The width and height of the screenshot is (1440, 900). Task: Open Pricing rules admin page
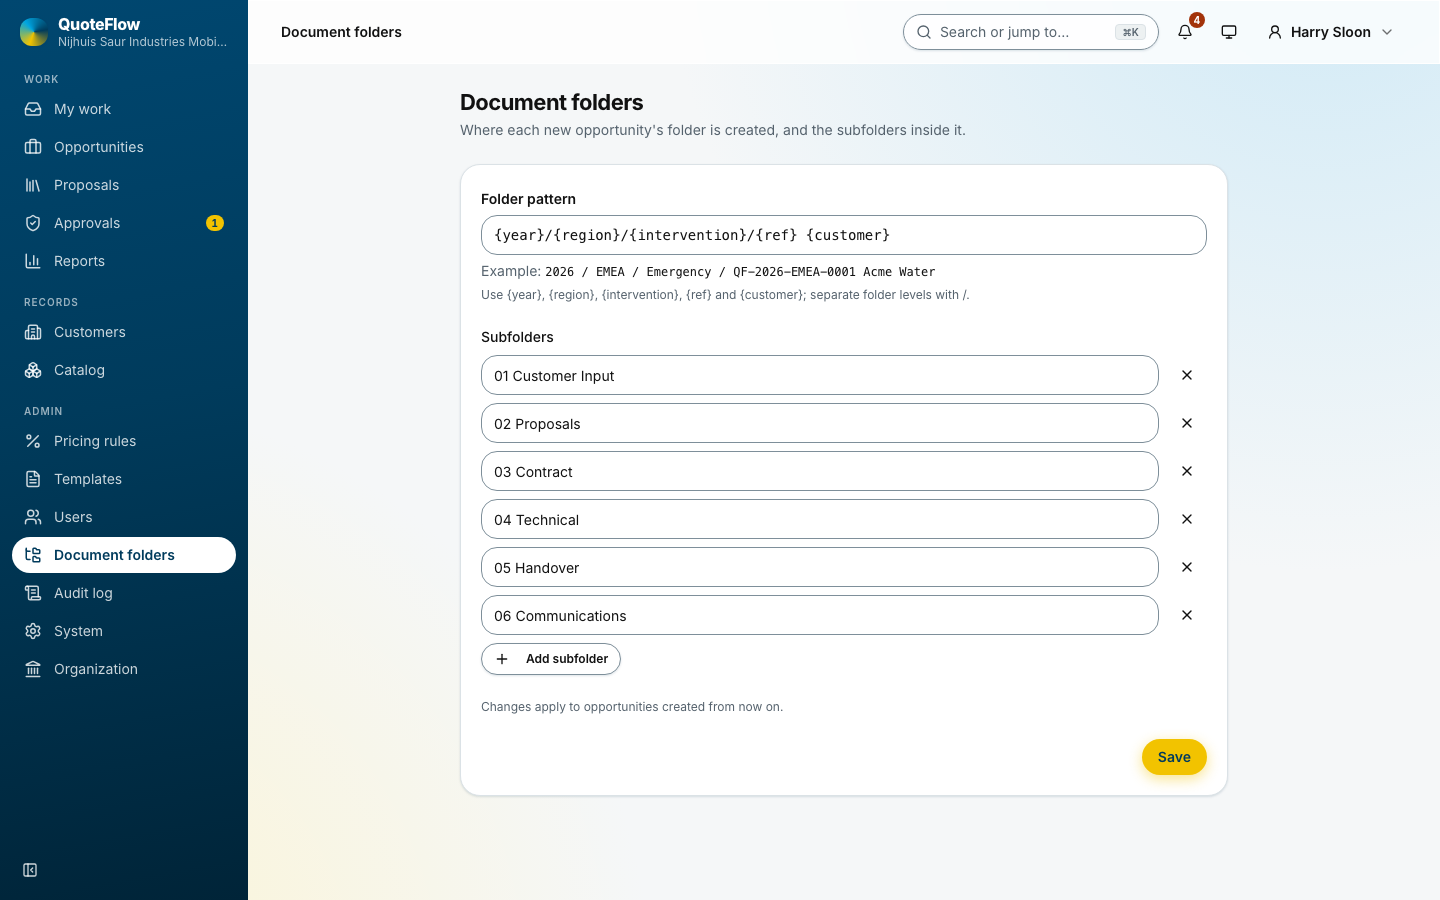124,441
